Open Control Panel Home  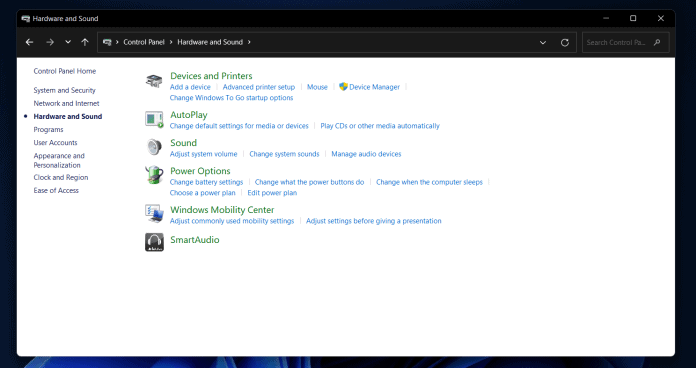[x=65, y=71]
